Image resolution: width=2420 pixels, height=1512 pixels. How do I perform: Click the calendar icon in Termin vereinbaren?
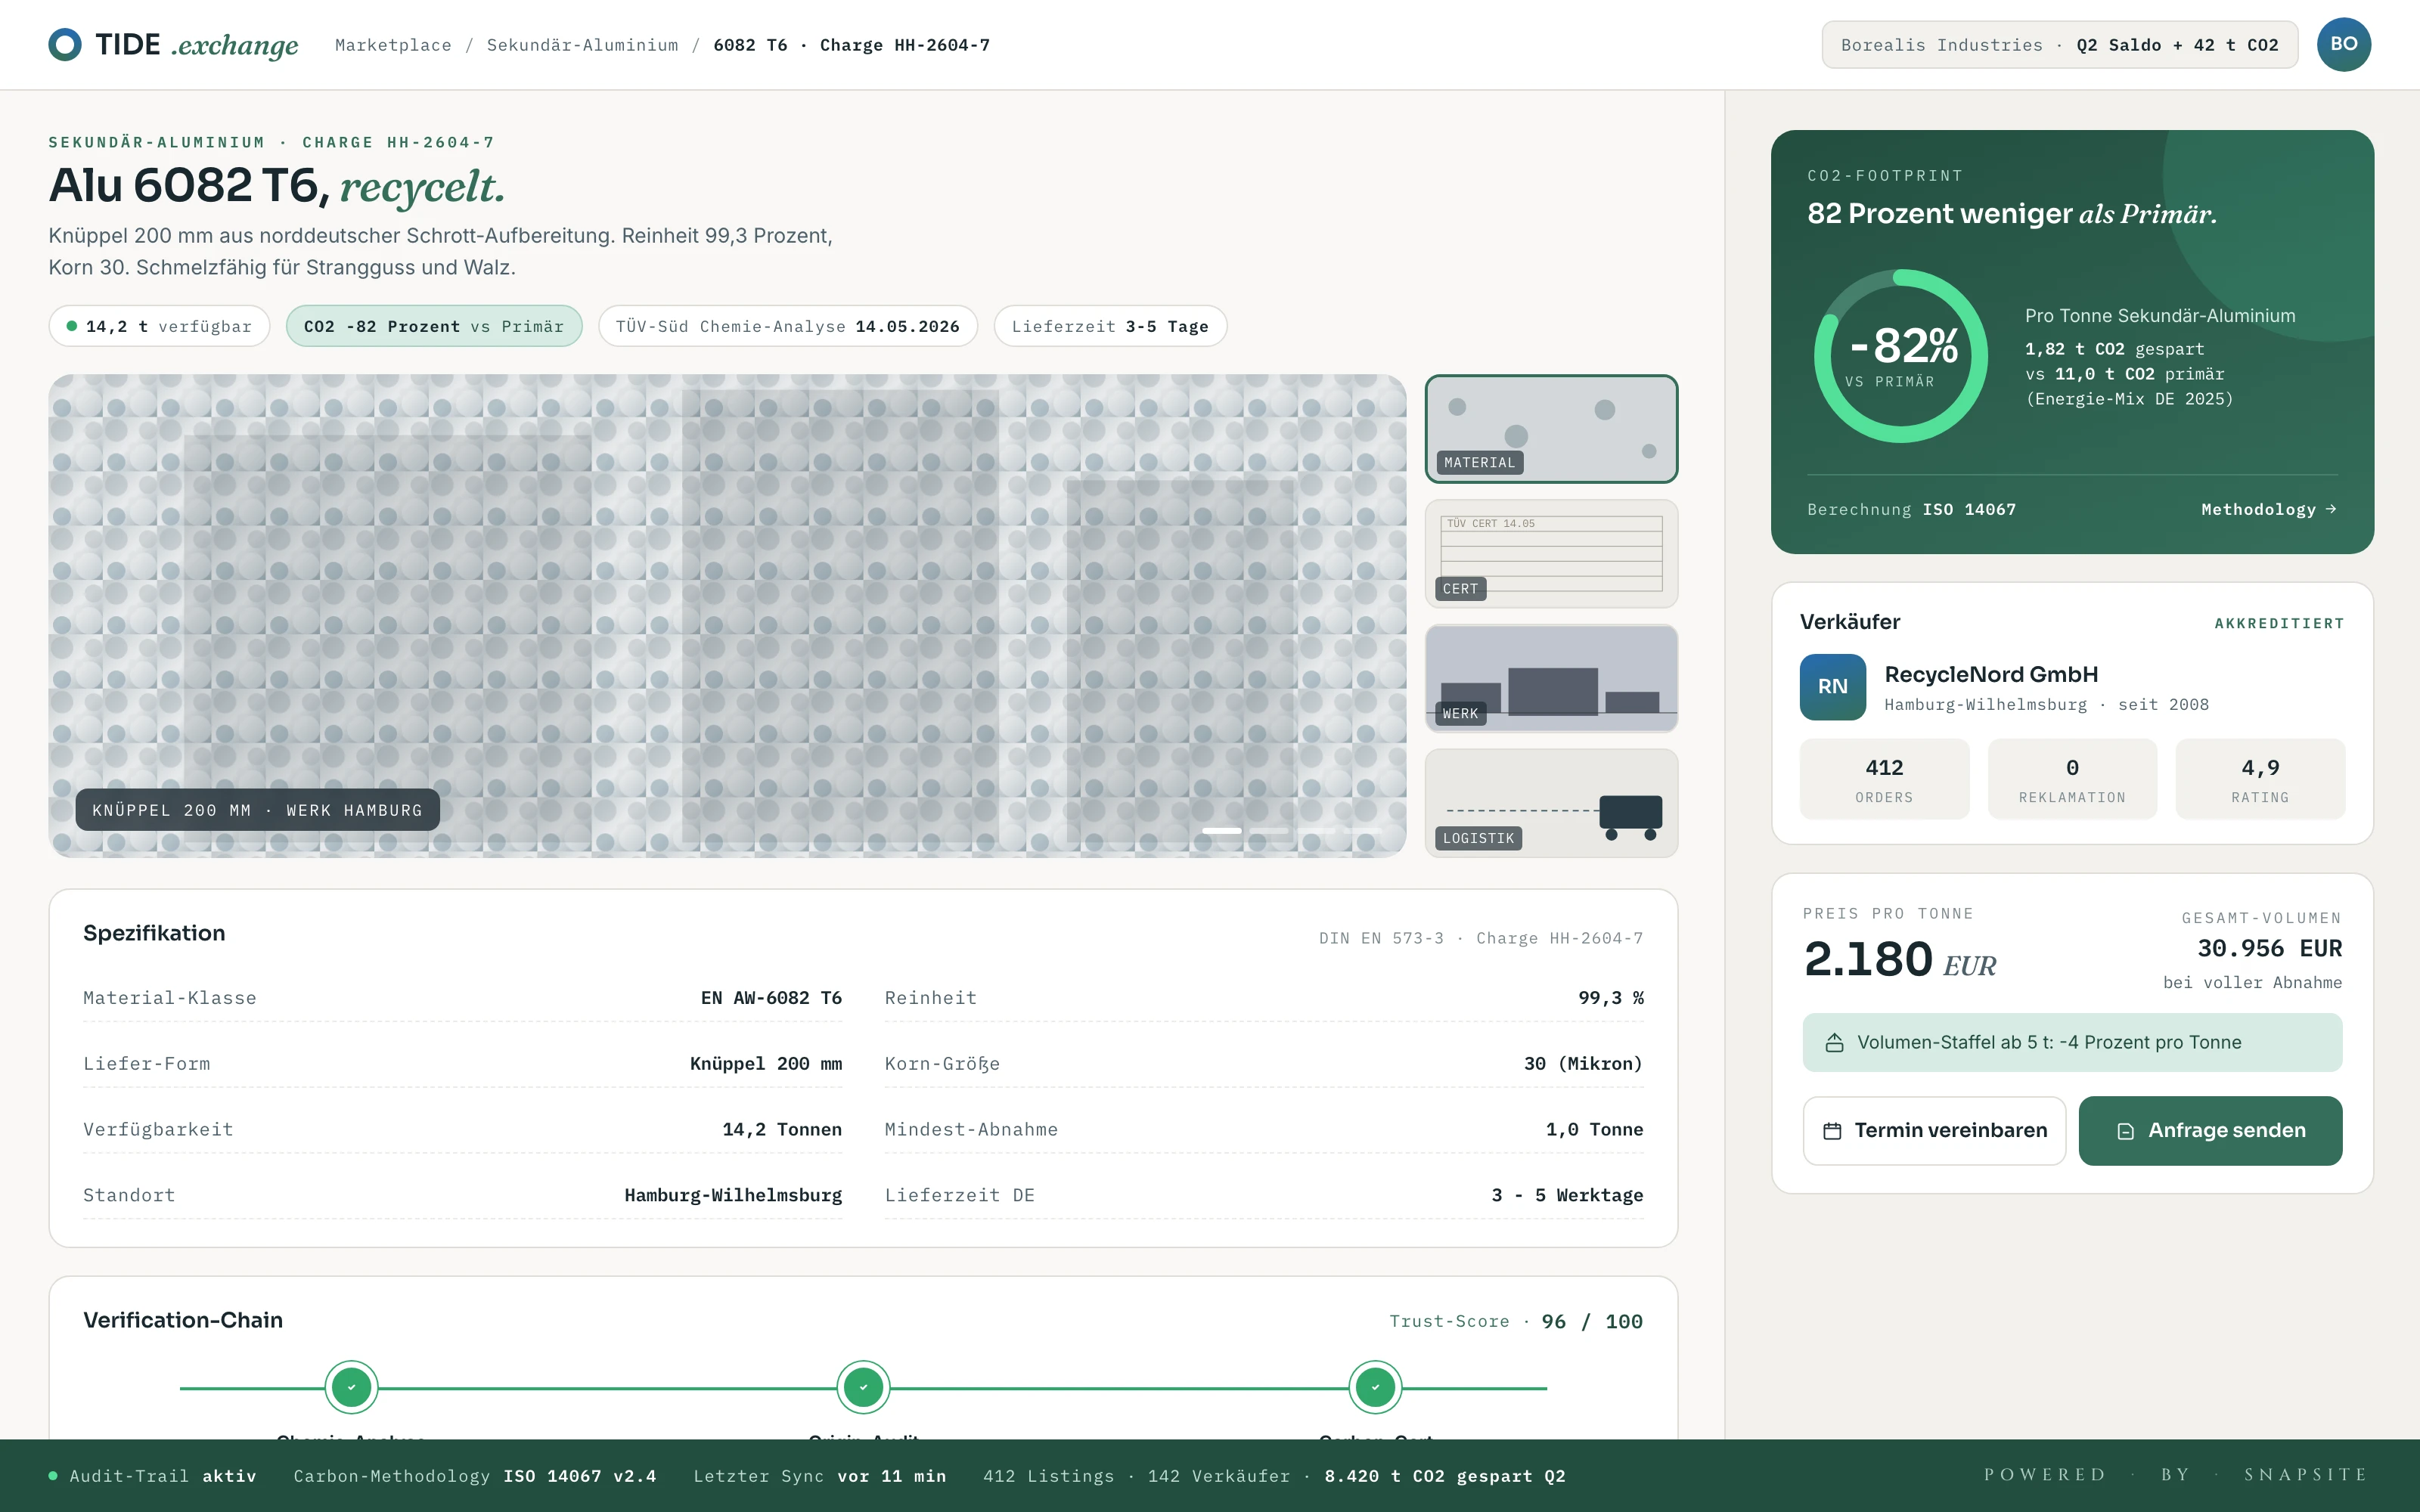[x=1832, y=1131]
